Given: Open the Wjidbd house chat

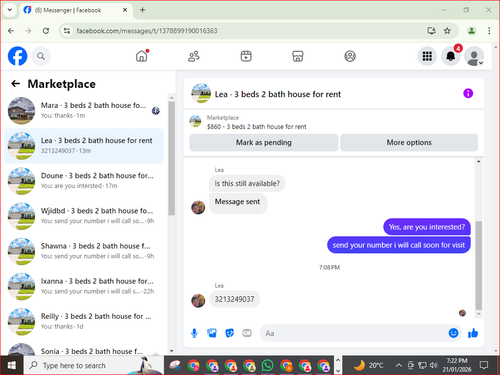Looking at the screenshot, I should pyautogui.click(x=84, y=216).
